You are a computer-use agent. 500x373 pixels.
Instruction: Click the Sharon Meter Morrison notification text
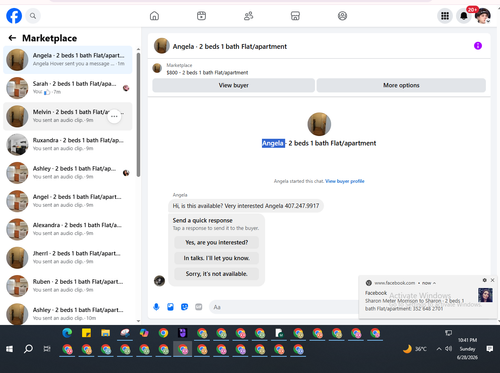[414, 305]
